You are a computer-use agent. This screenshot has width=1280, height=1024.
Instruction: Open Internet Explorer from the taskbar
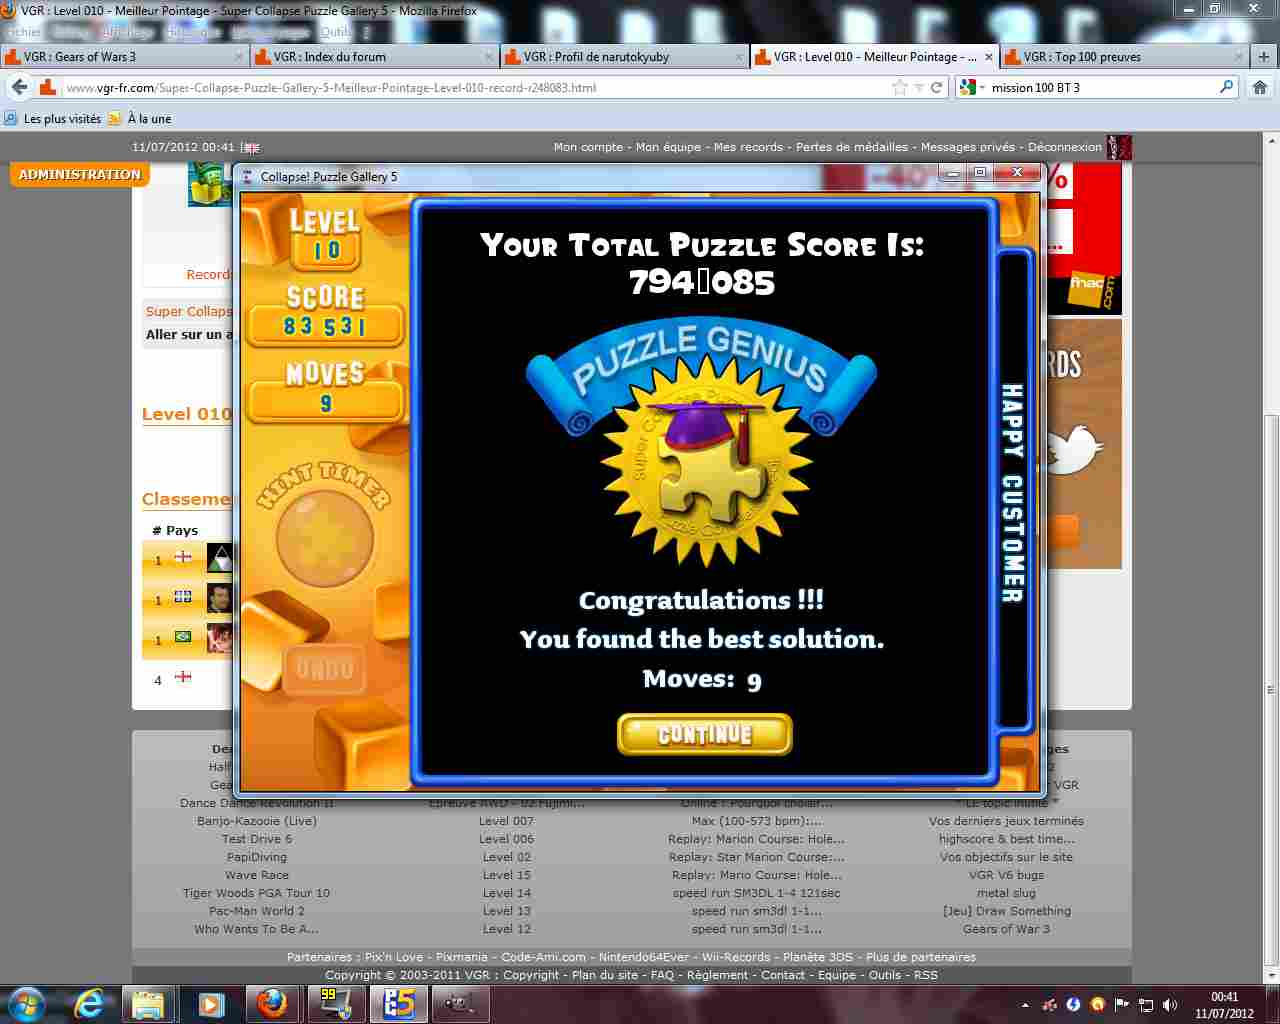[89, 1003]
